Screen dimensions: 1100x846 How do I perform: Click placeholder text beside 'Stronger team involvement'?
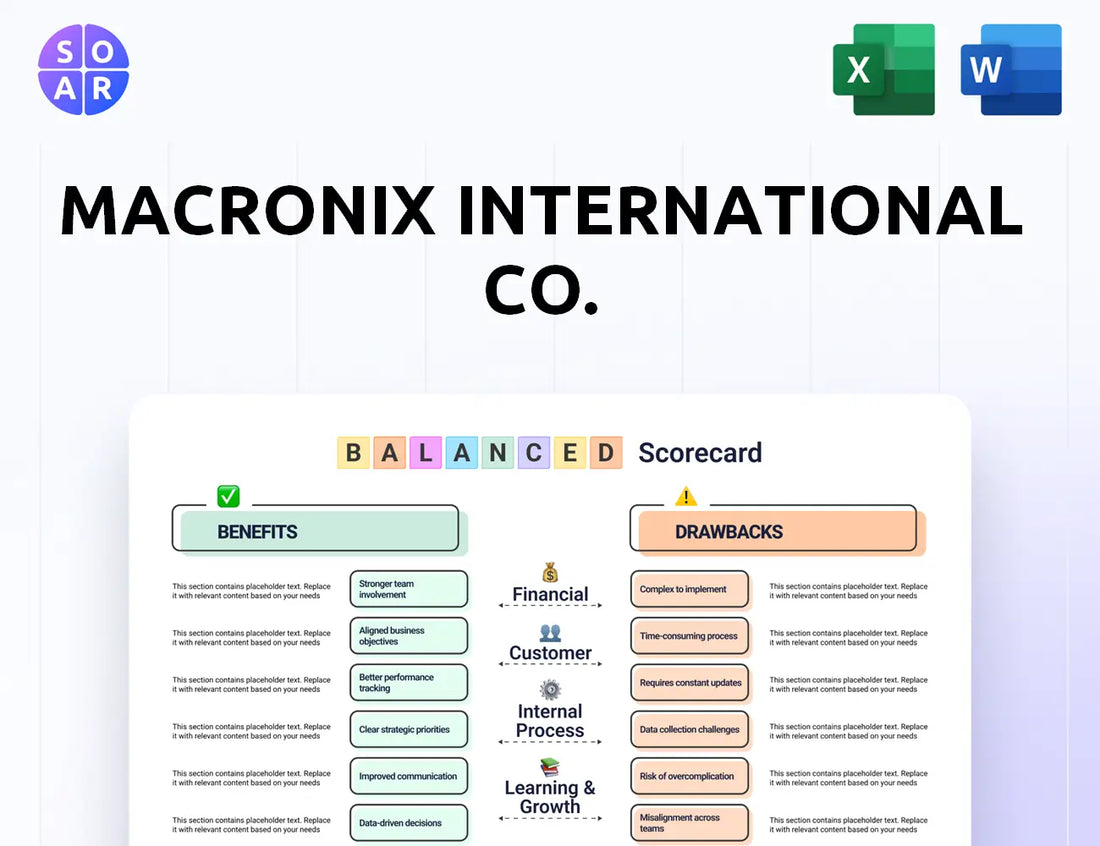click(251, 591)
